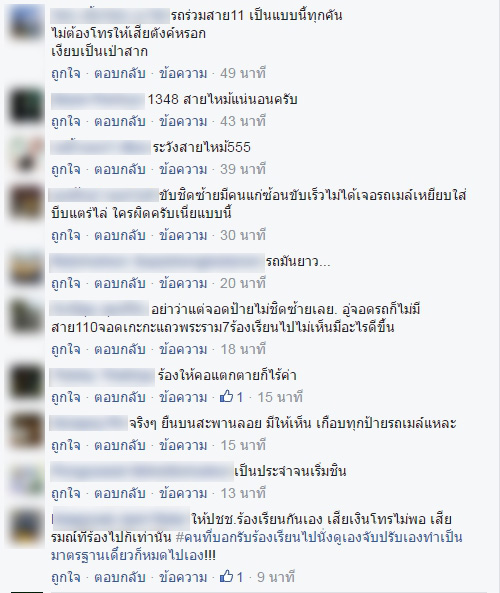
Task: Click ถูกใจ on the 49-minute comment
Action: point(66,73)
